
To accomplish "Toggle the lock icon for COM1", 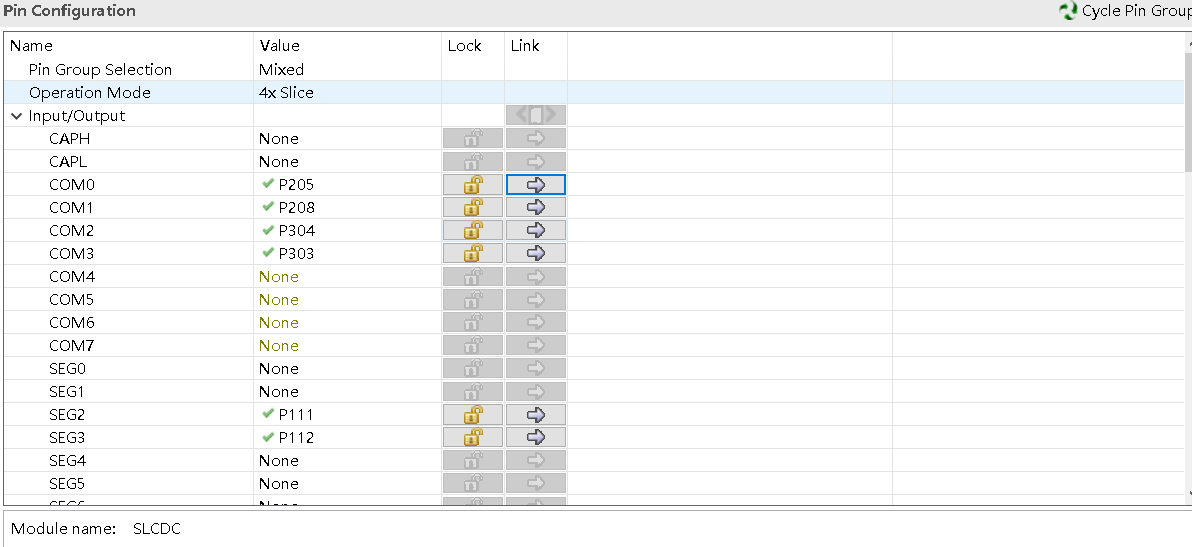I will [473, 207].
